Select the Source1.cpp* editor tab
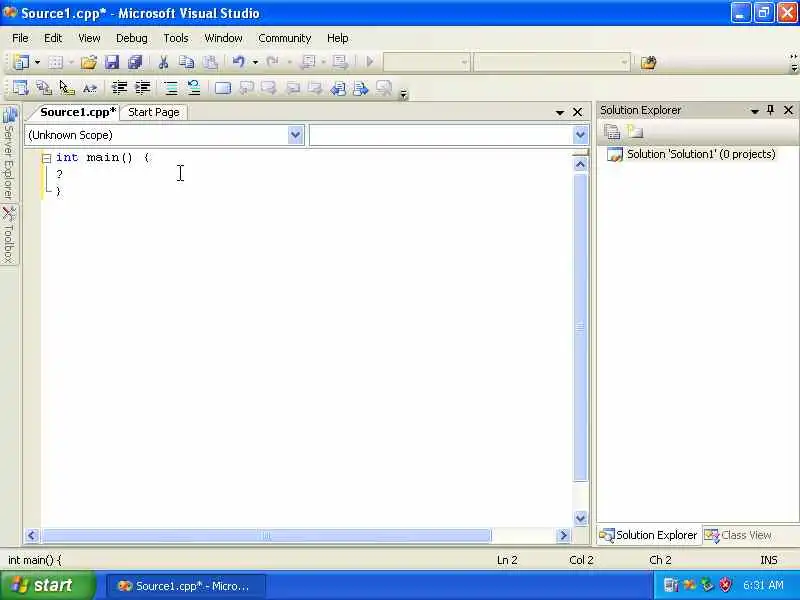800x600 pixels. 78,112
